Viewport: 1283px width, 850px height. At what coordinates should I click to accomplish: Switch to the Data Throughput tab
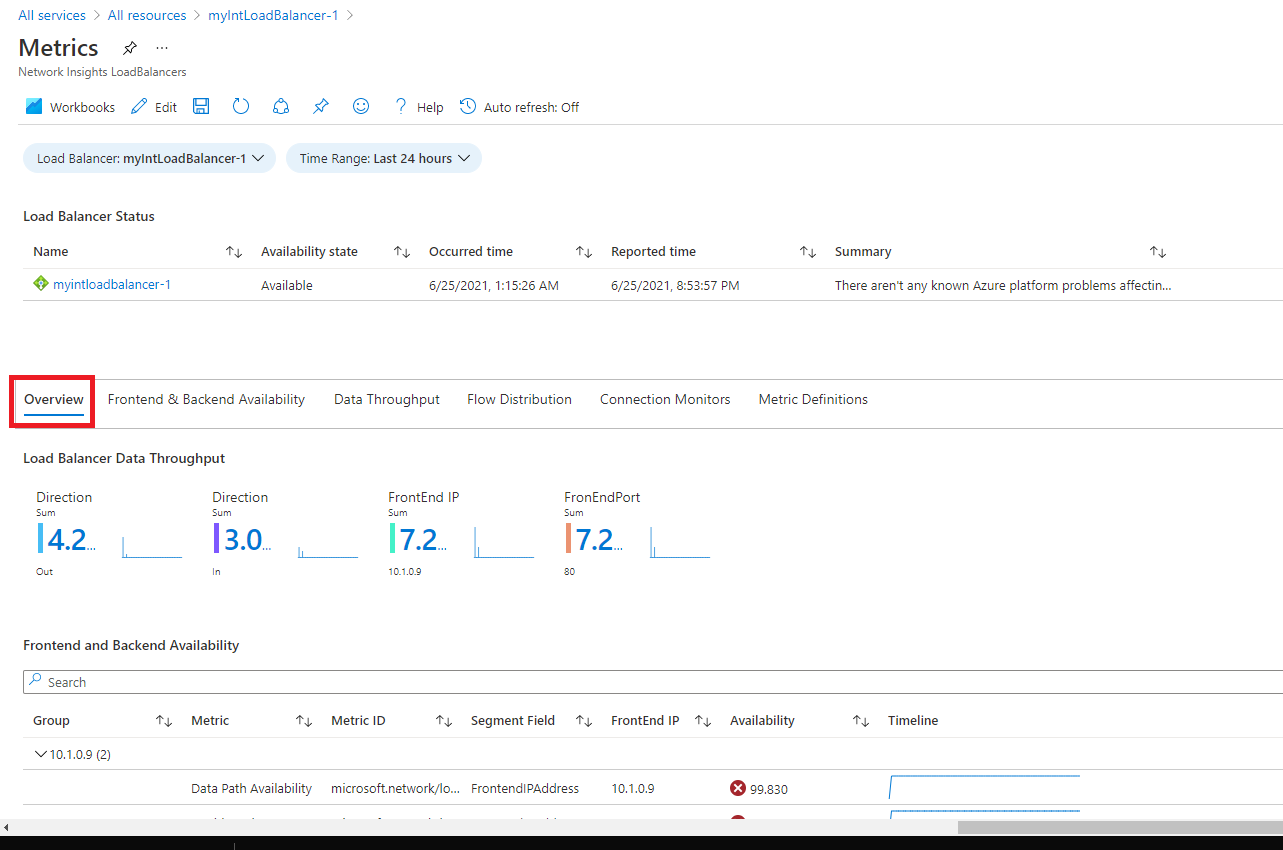[x=386, y=399]
